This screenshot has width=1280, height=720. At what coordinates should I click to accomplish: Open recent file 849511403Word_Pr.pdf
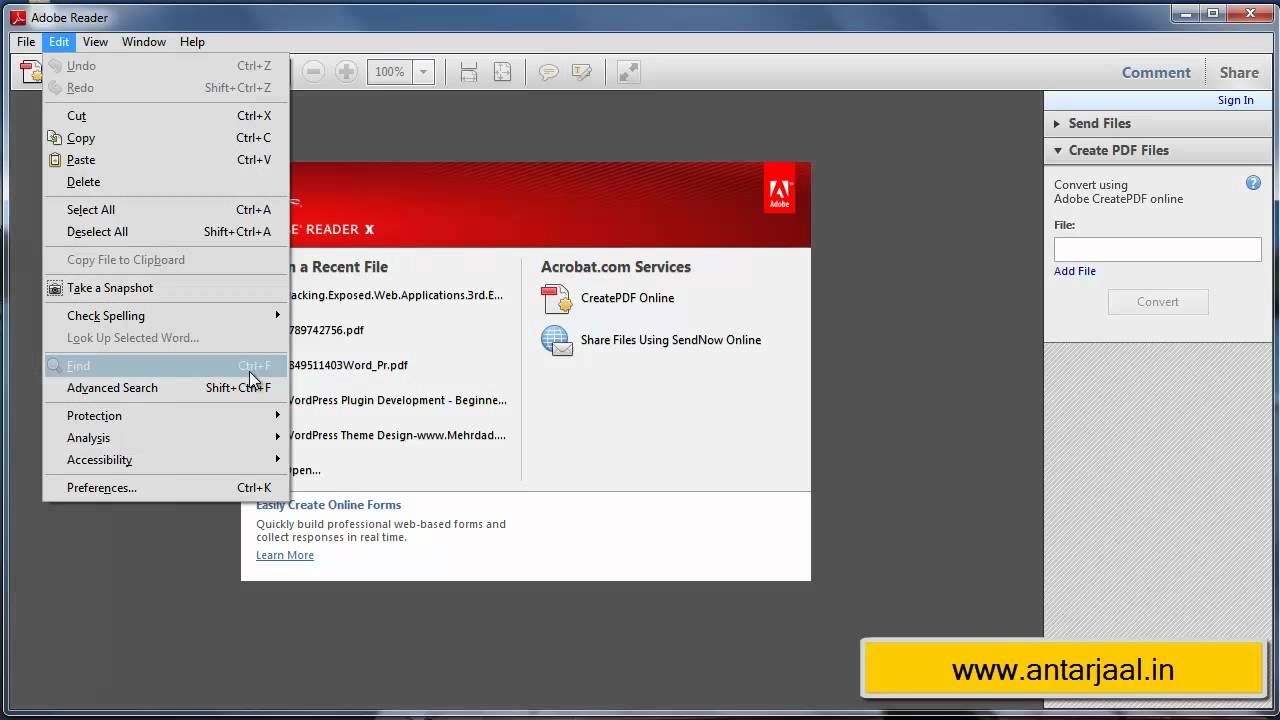[x=348, y=365]
